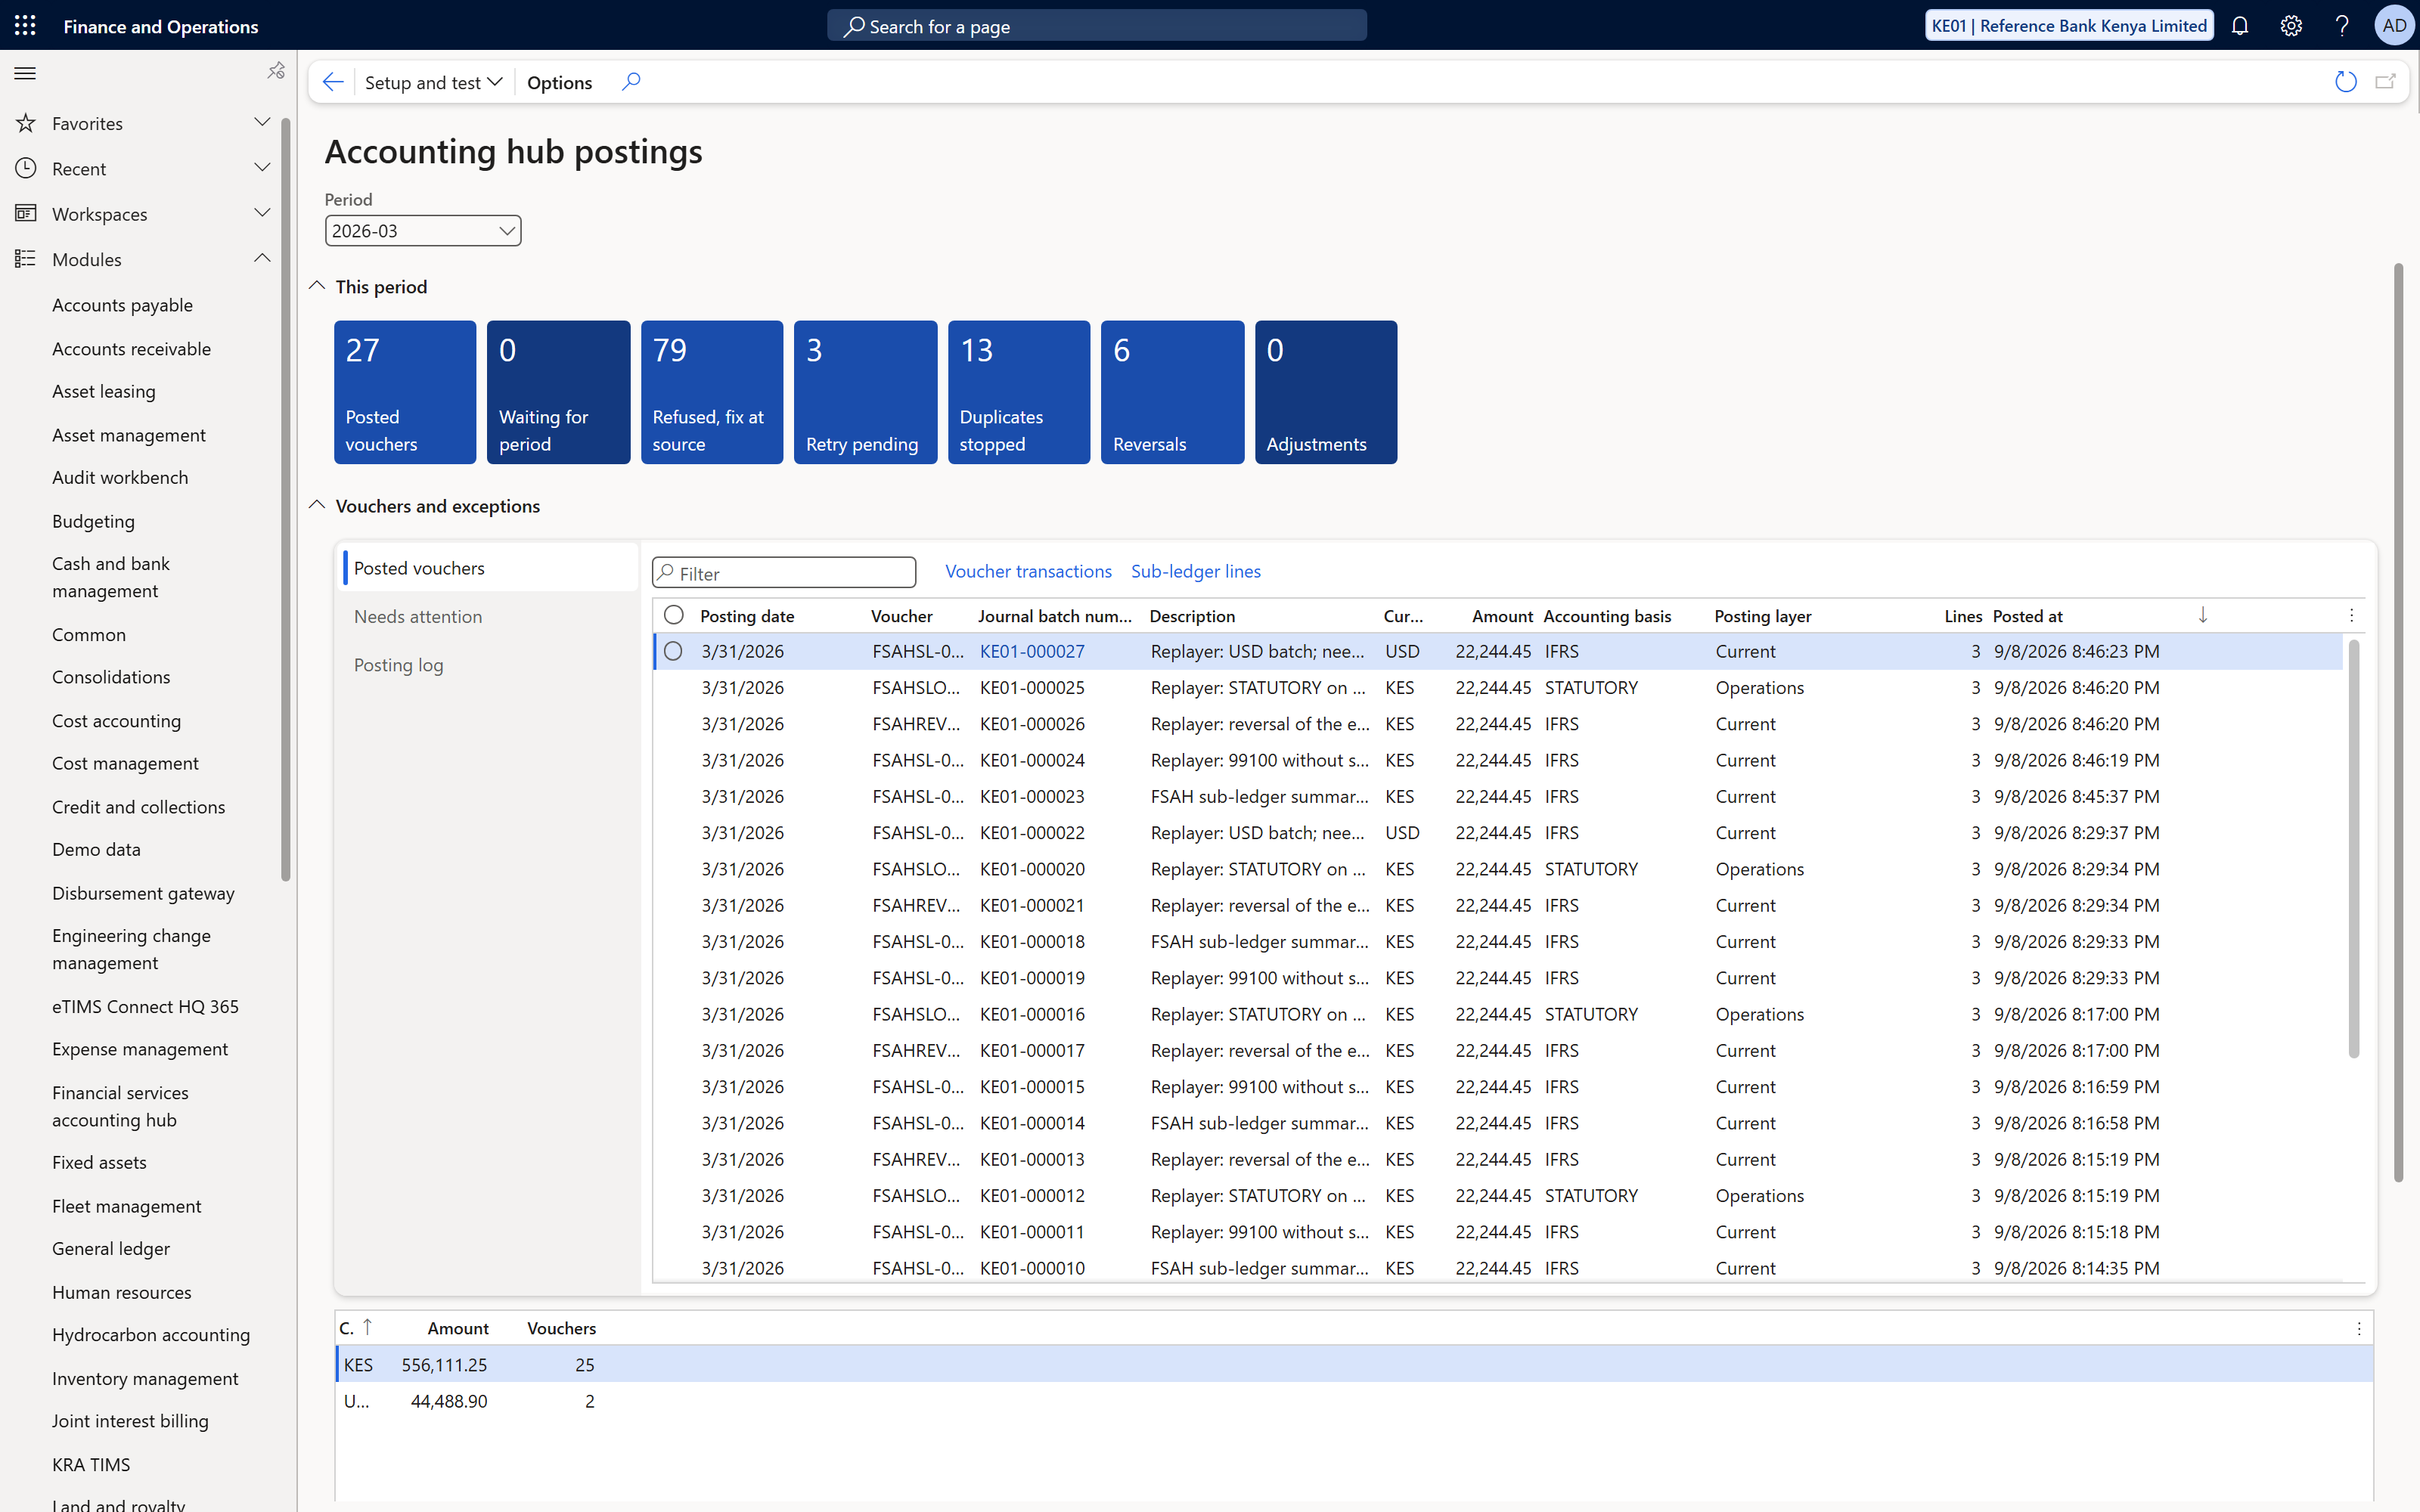Click the Recent clock icon

coord(26,168)
